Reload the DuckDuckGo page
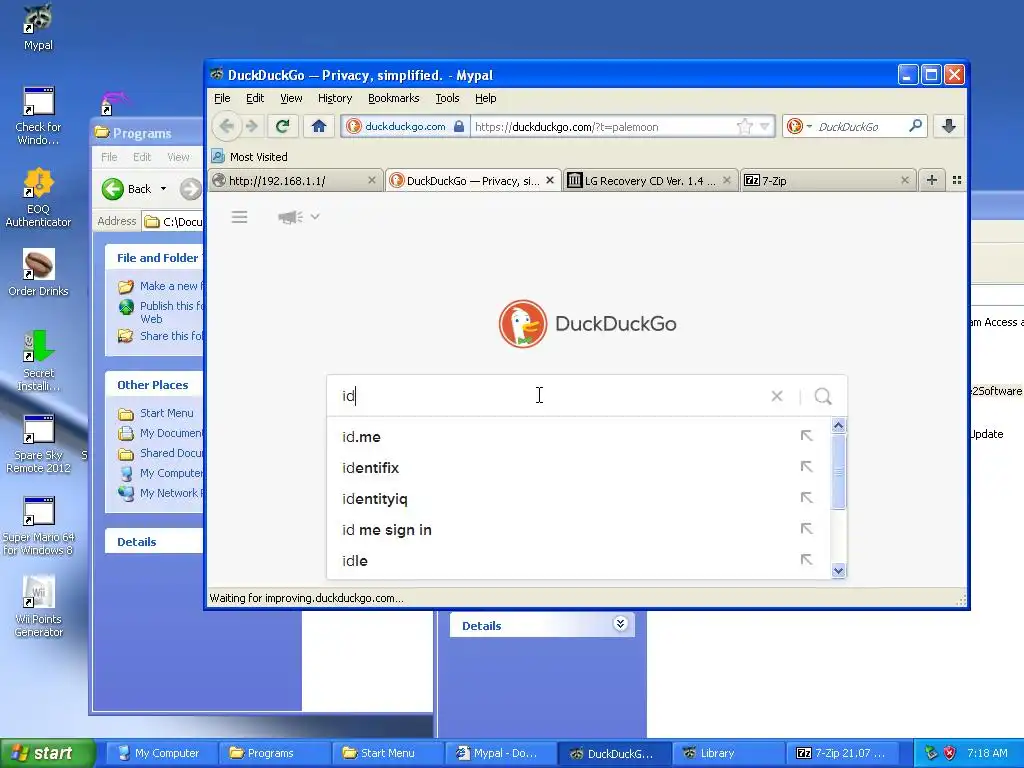Viewport: 1024px width, 768px height. [282, 126]
